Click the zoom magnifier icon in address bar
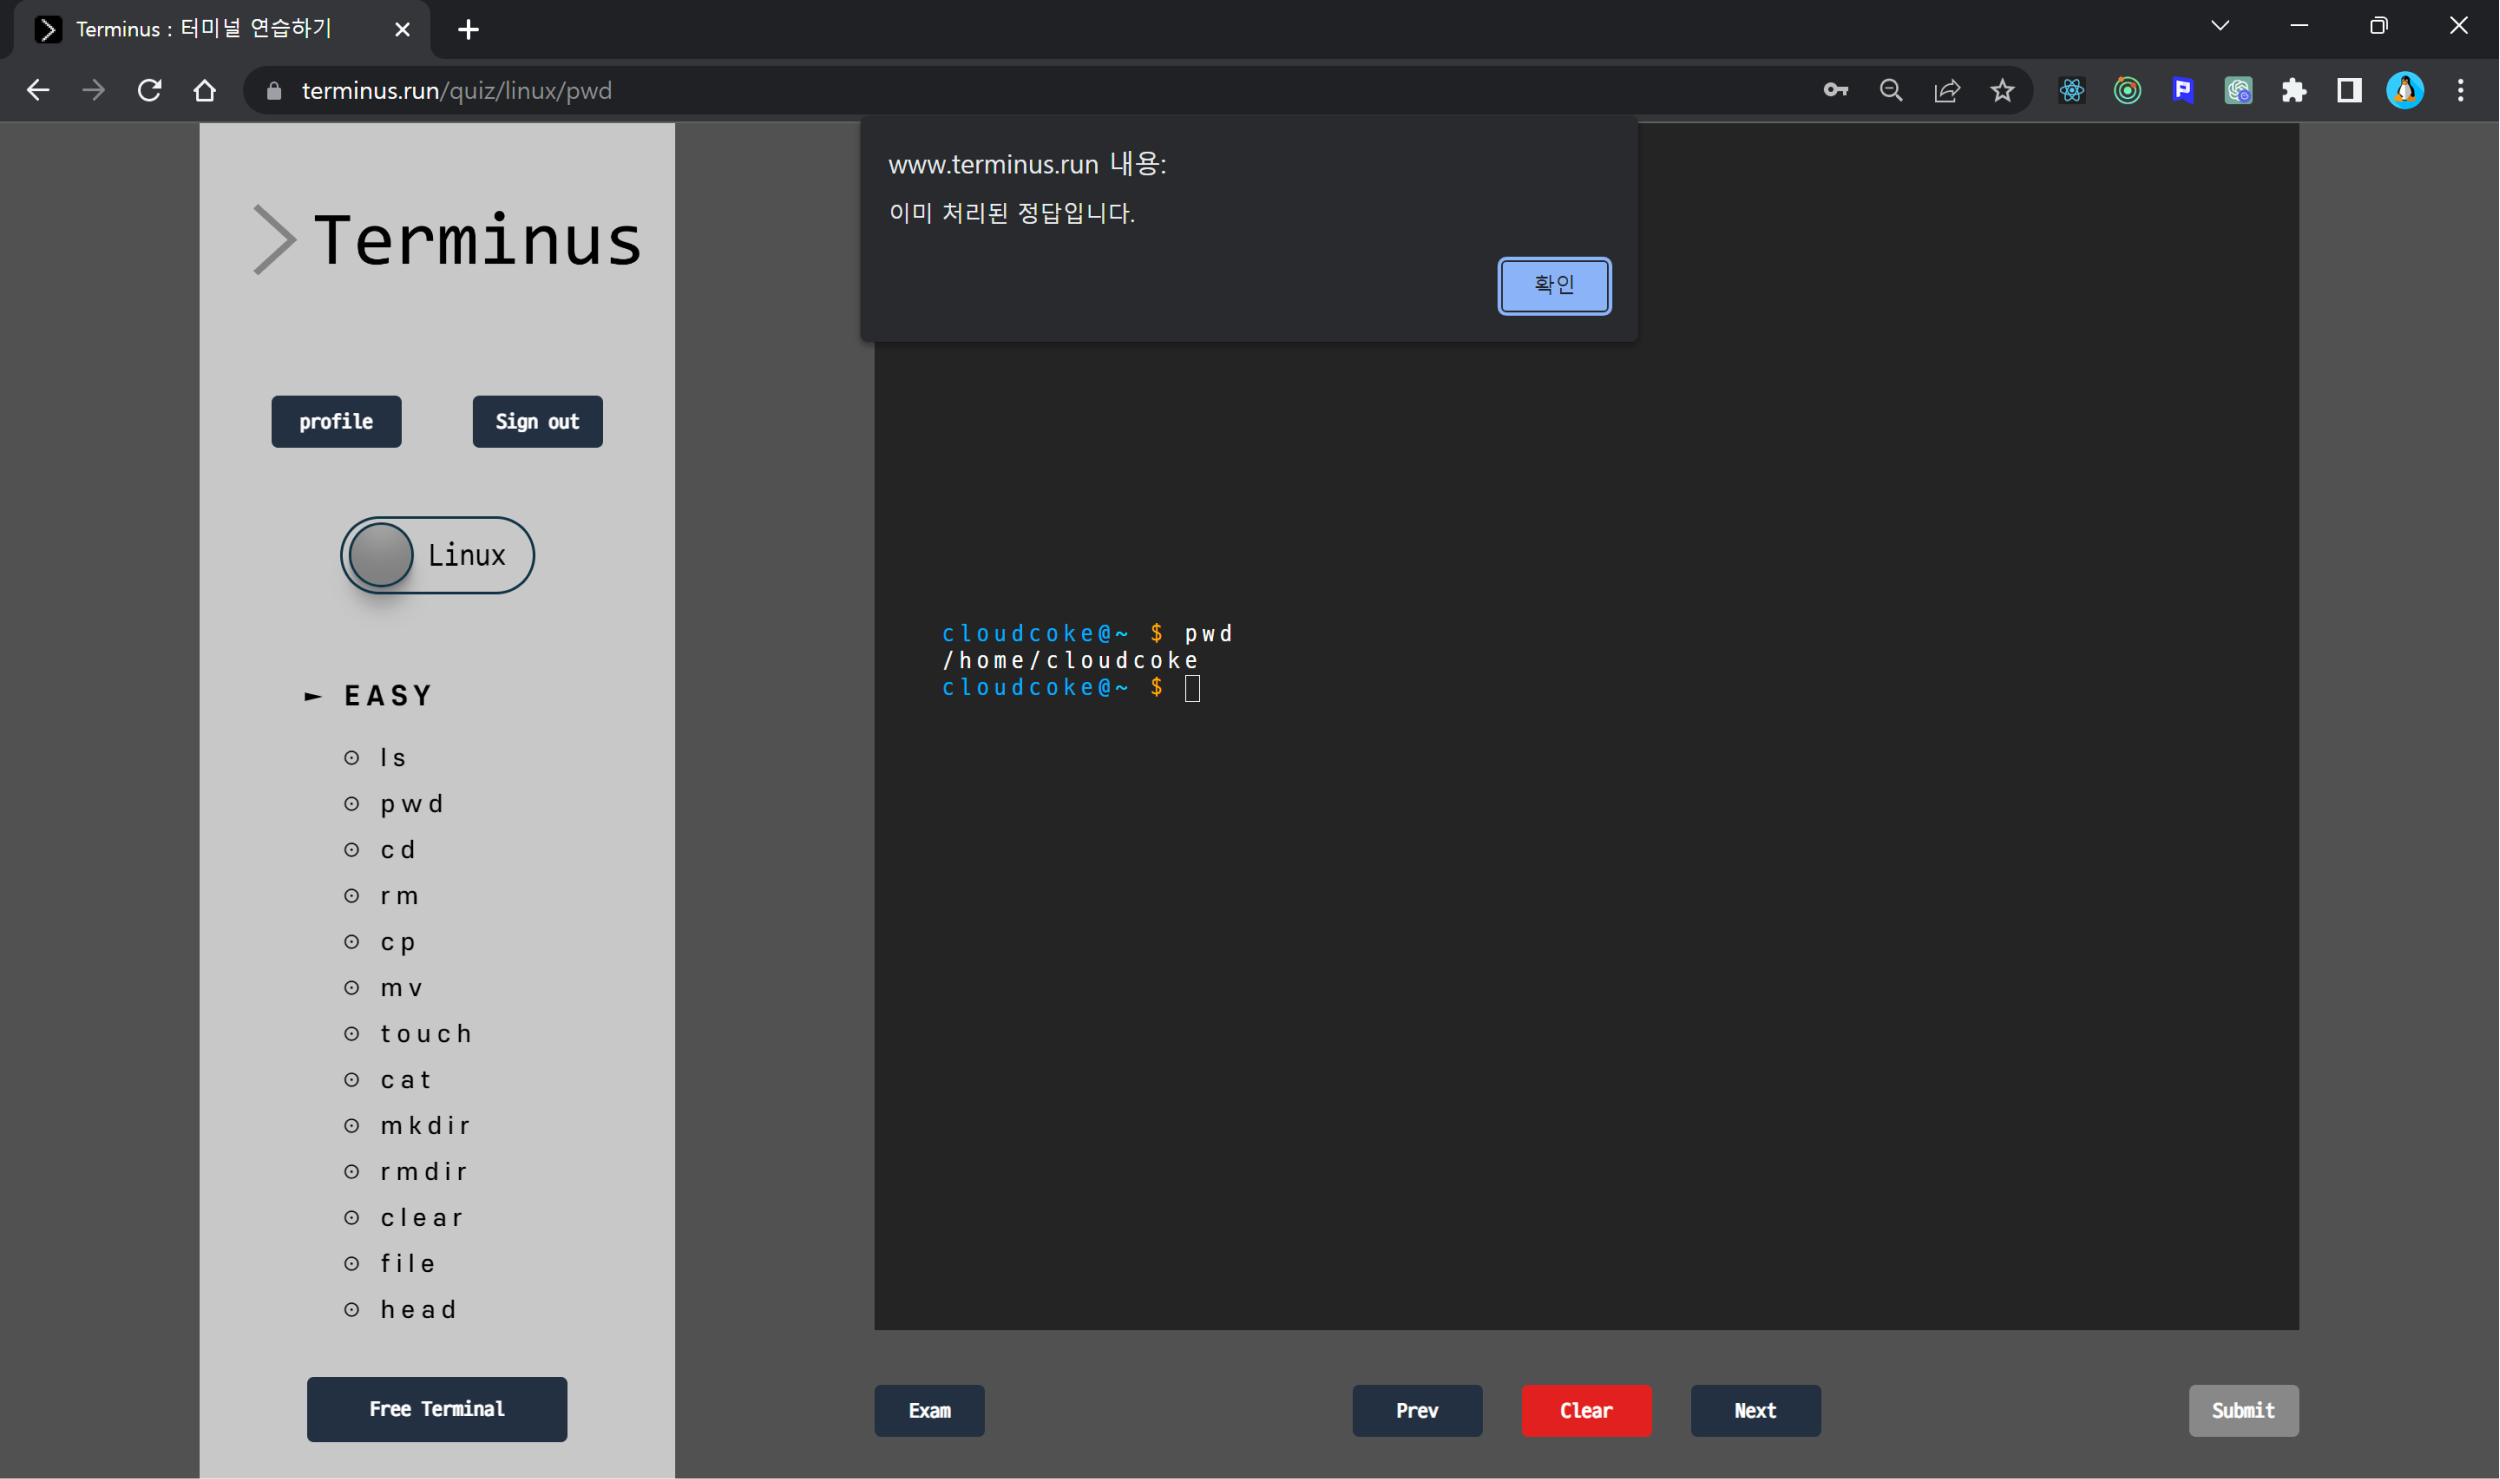The image size is (2500, 1479). [x=1890, y=91]
